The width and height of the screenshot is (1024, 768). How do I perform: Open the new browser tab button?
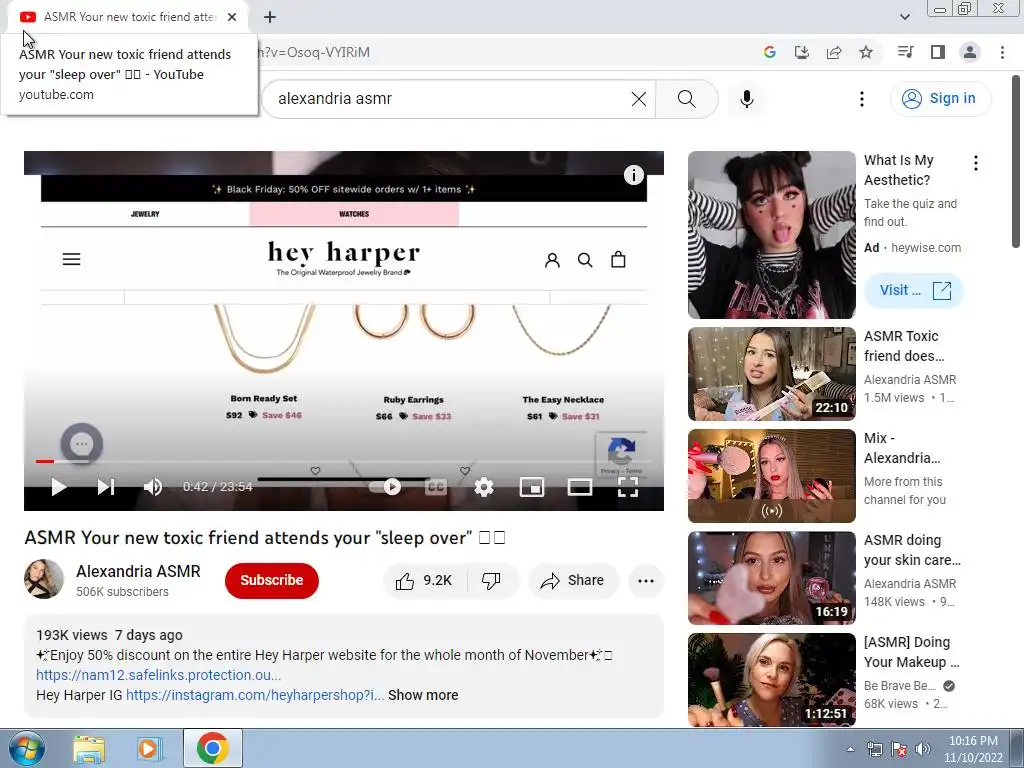(x=270, y=17)
